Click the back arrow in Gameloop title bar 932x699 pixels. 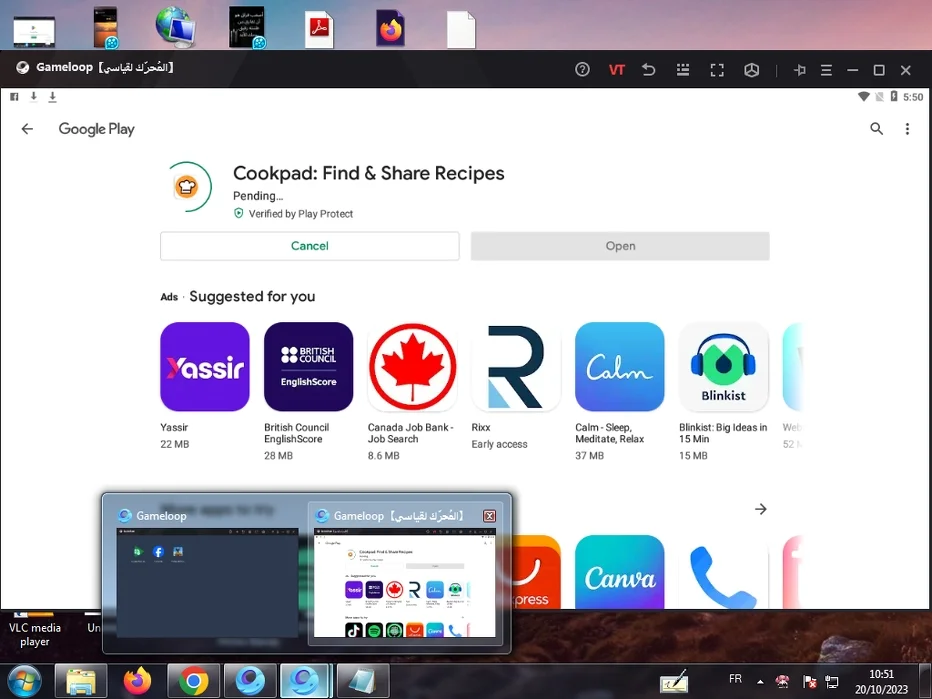(648, 70)
